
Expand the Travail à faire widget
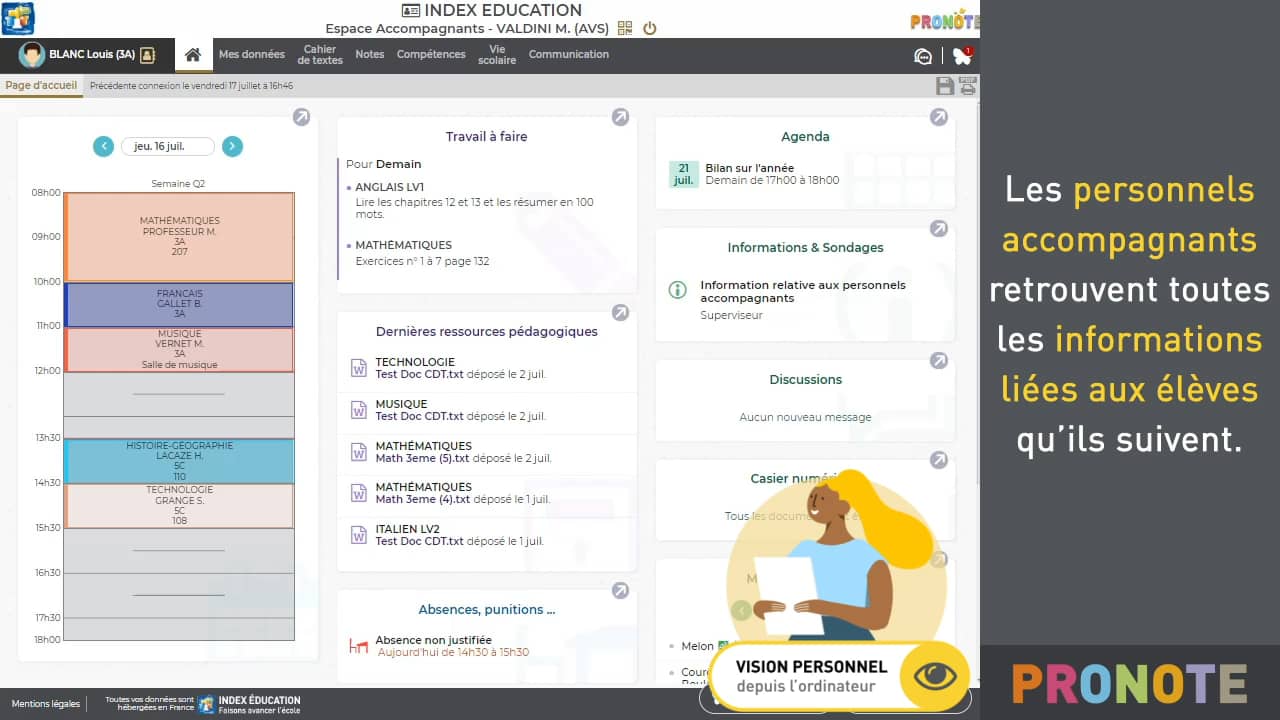click(x=620, y=117)
